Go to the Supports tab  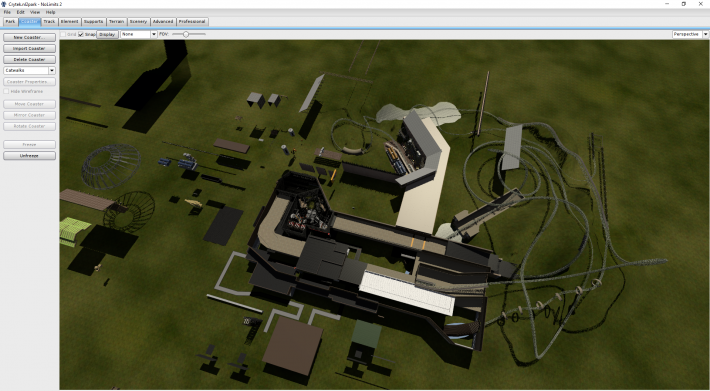pyautogui.click(x=93, y=21)
